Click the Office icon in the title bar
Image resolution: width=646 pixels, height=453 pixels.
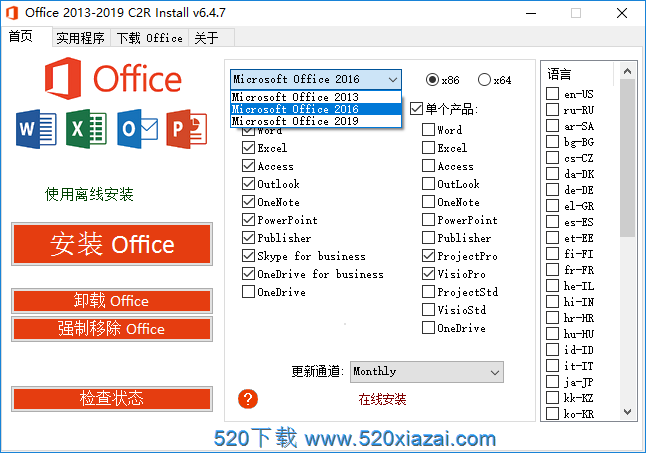tap(12, 13)
